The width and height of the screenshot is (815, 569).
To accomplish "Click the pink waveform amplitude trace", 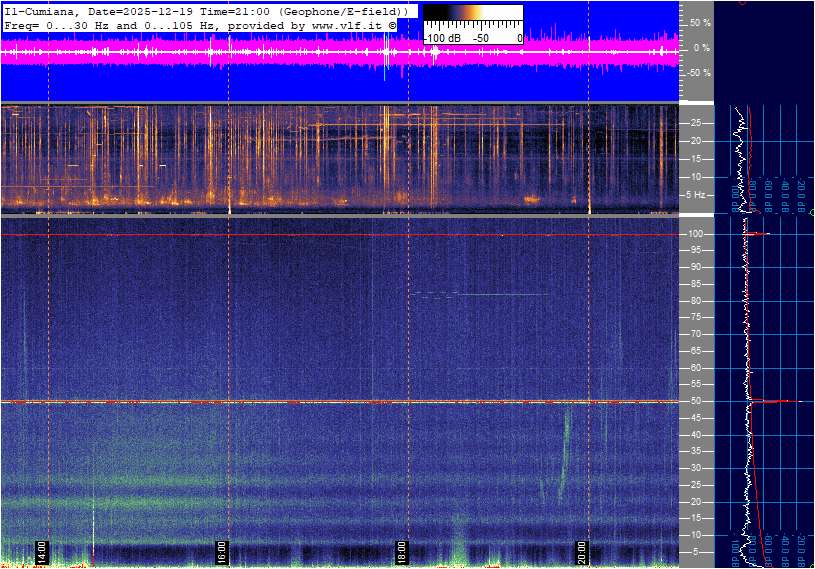I will pyautogui.click(x=300, y=52).
